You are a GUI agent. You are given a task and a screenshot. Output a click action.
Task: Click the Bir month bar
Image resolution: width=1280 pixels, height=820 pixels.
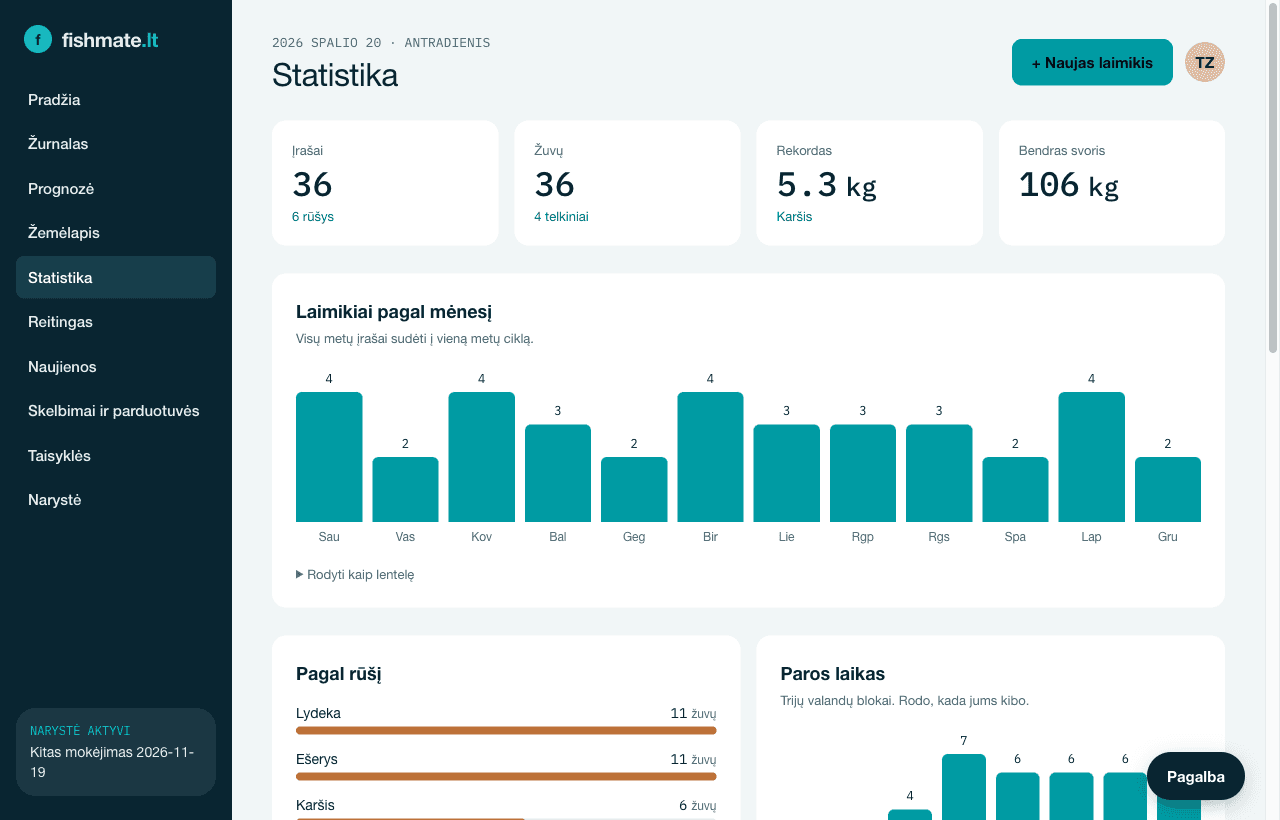(710, 457)
